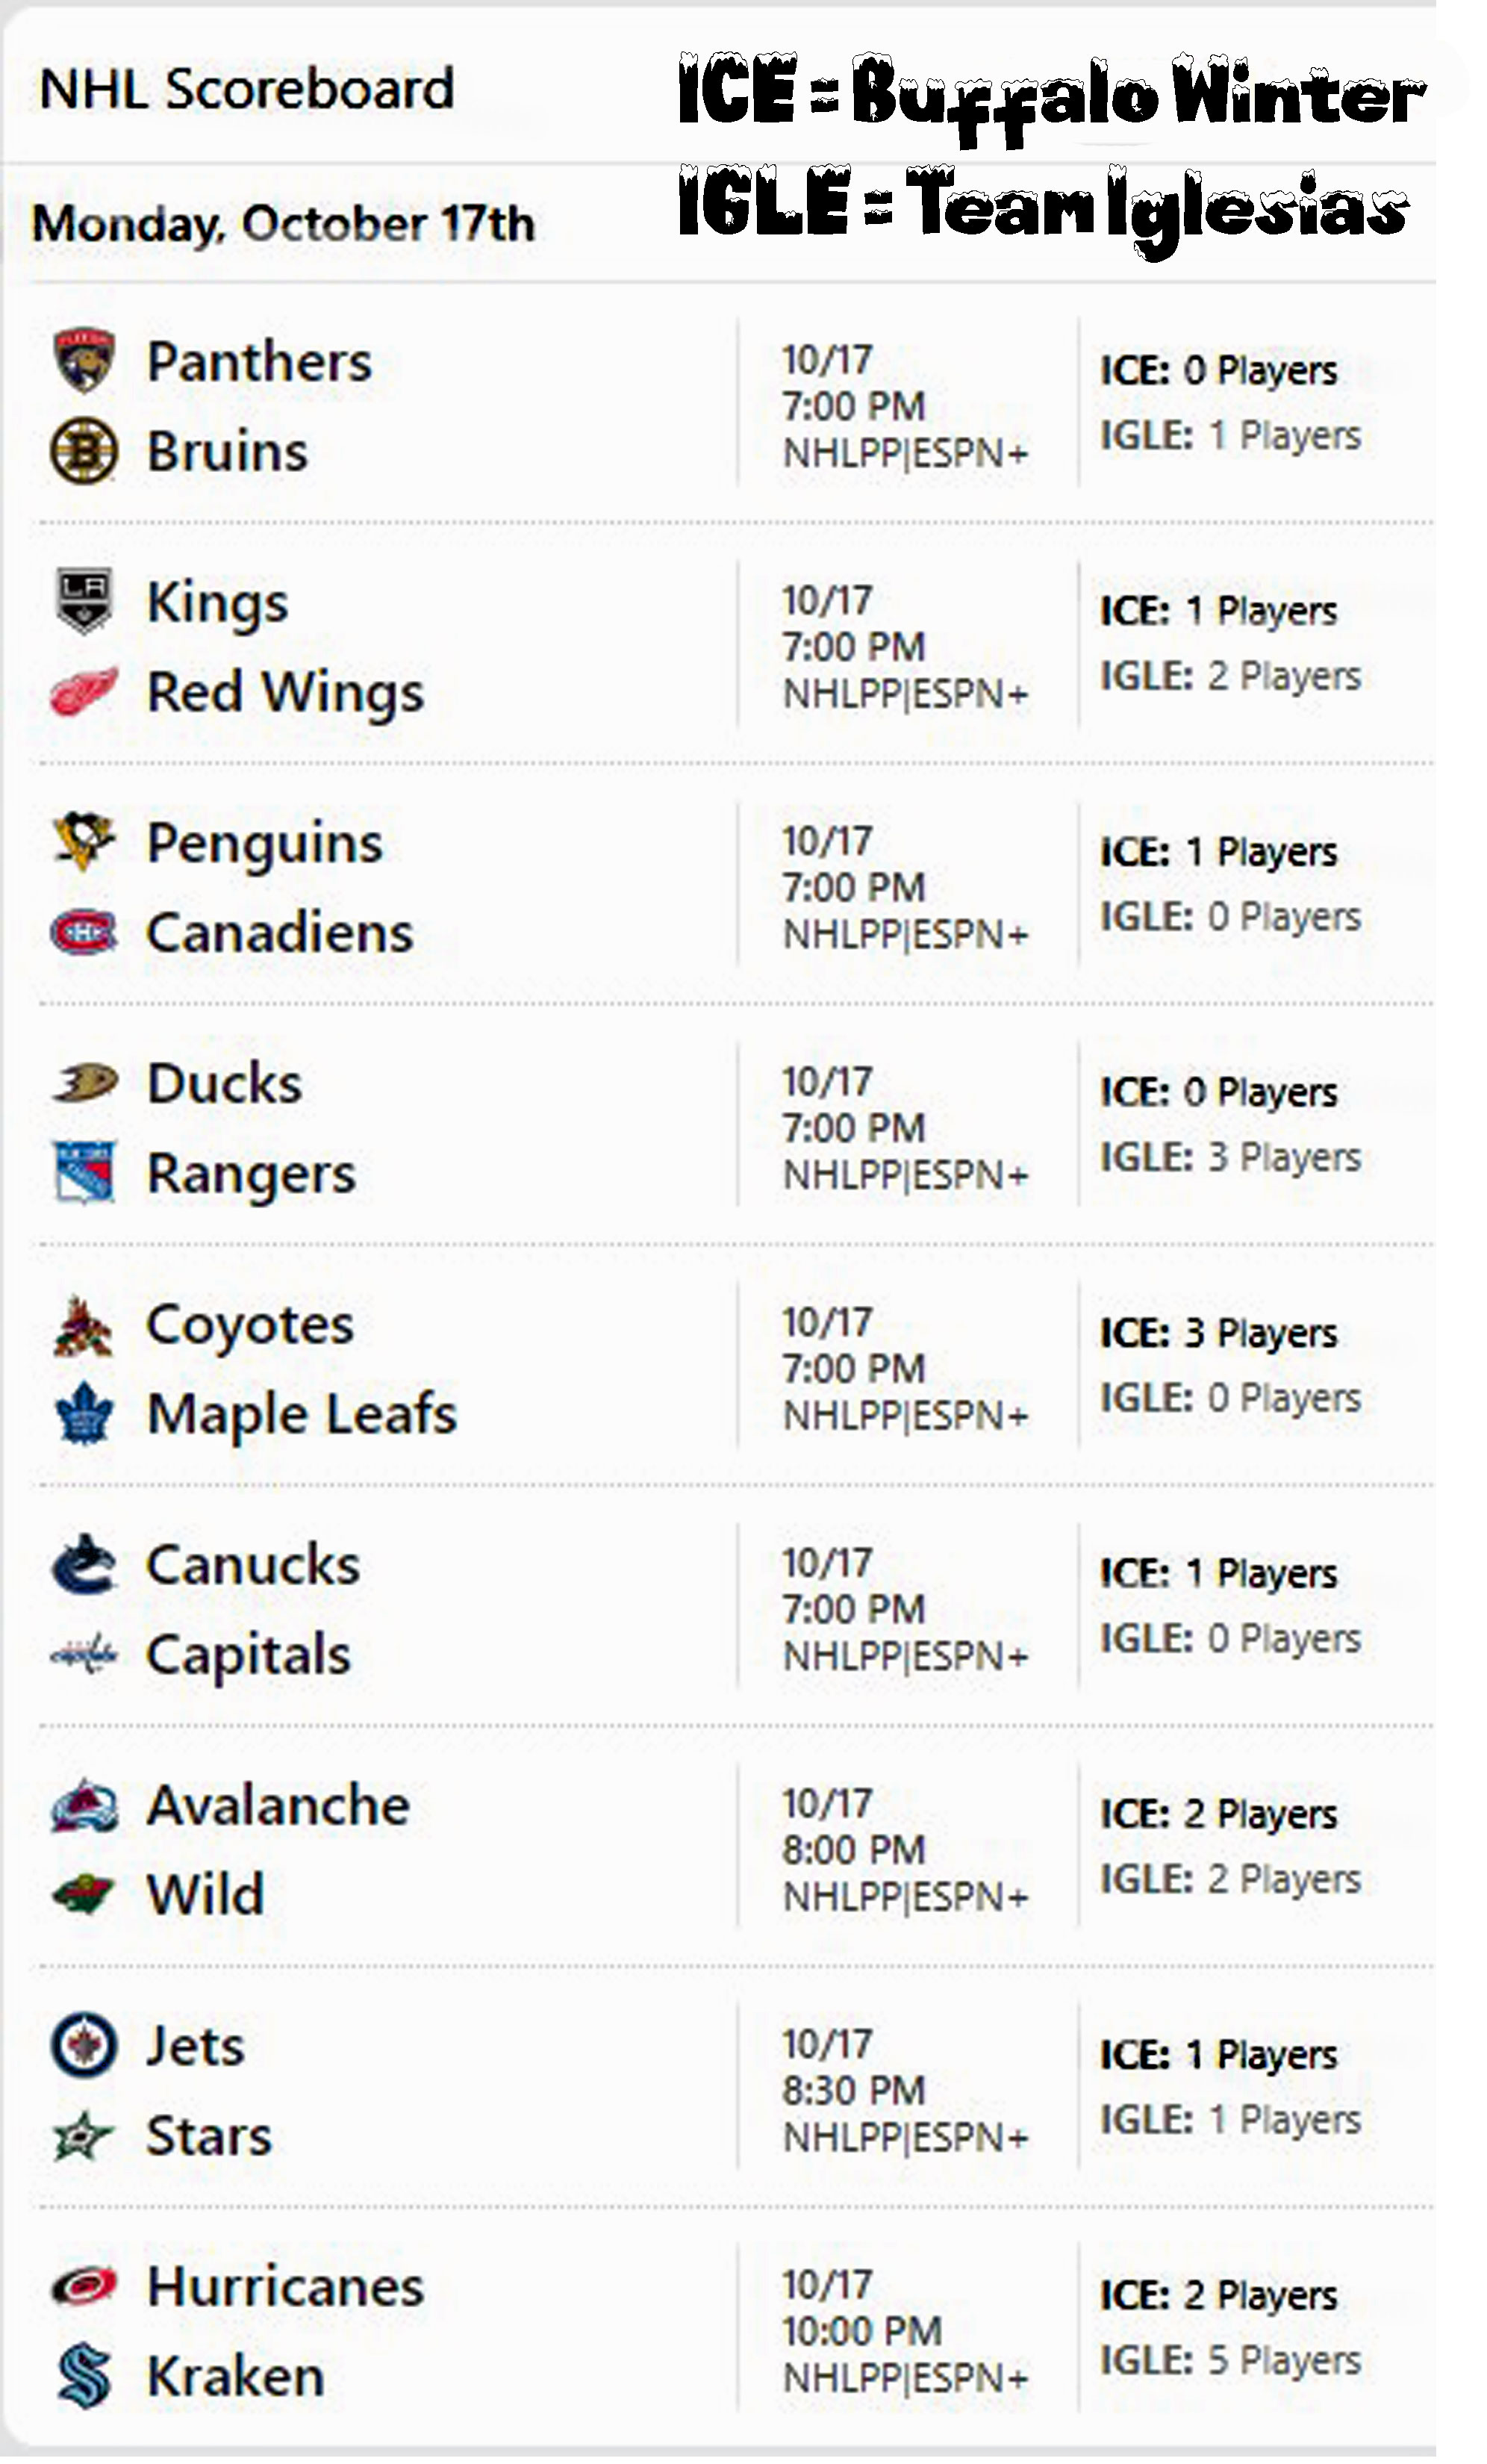This screenshot has width=1487, height=2464.
Task: Click the Florida Panthers team logo
Action: click(x=84, y=360)
